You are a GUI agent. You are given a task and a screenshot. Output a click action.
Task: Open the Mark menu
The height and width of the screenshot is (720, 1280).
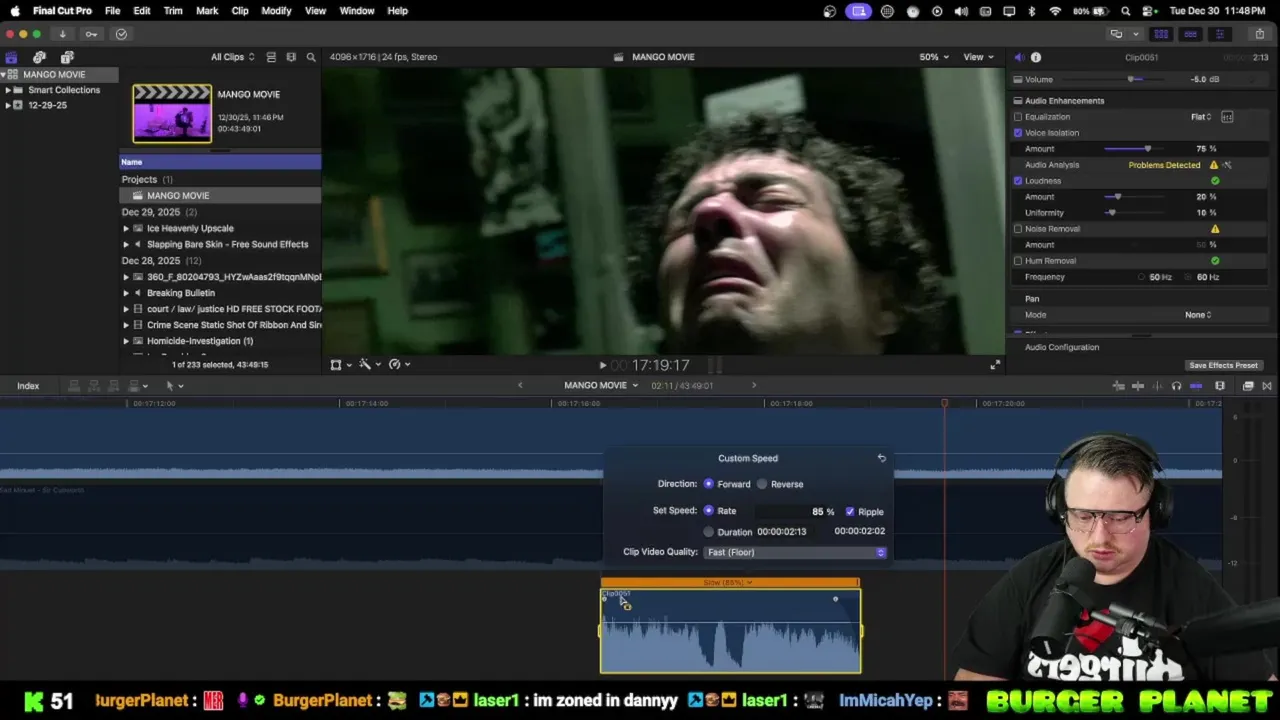click(x=207, y=11)
